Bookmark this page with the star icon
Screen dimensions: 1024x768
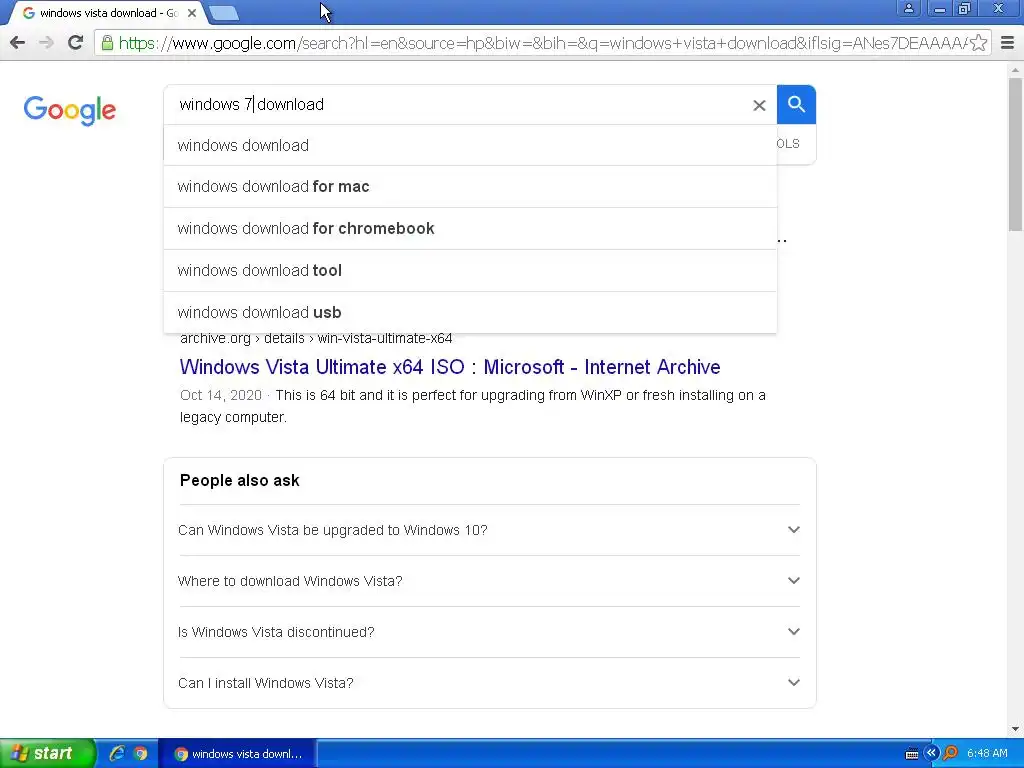[978, 43]
